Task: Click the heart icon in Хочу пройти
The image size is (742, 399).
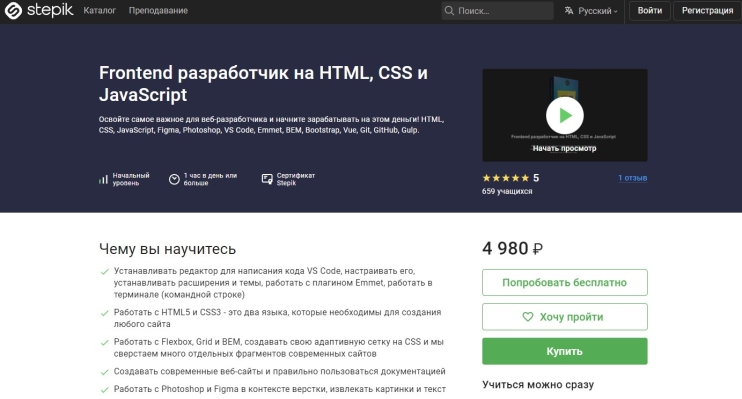Action: click(x=528, y=317)
